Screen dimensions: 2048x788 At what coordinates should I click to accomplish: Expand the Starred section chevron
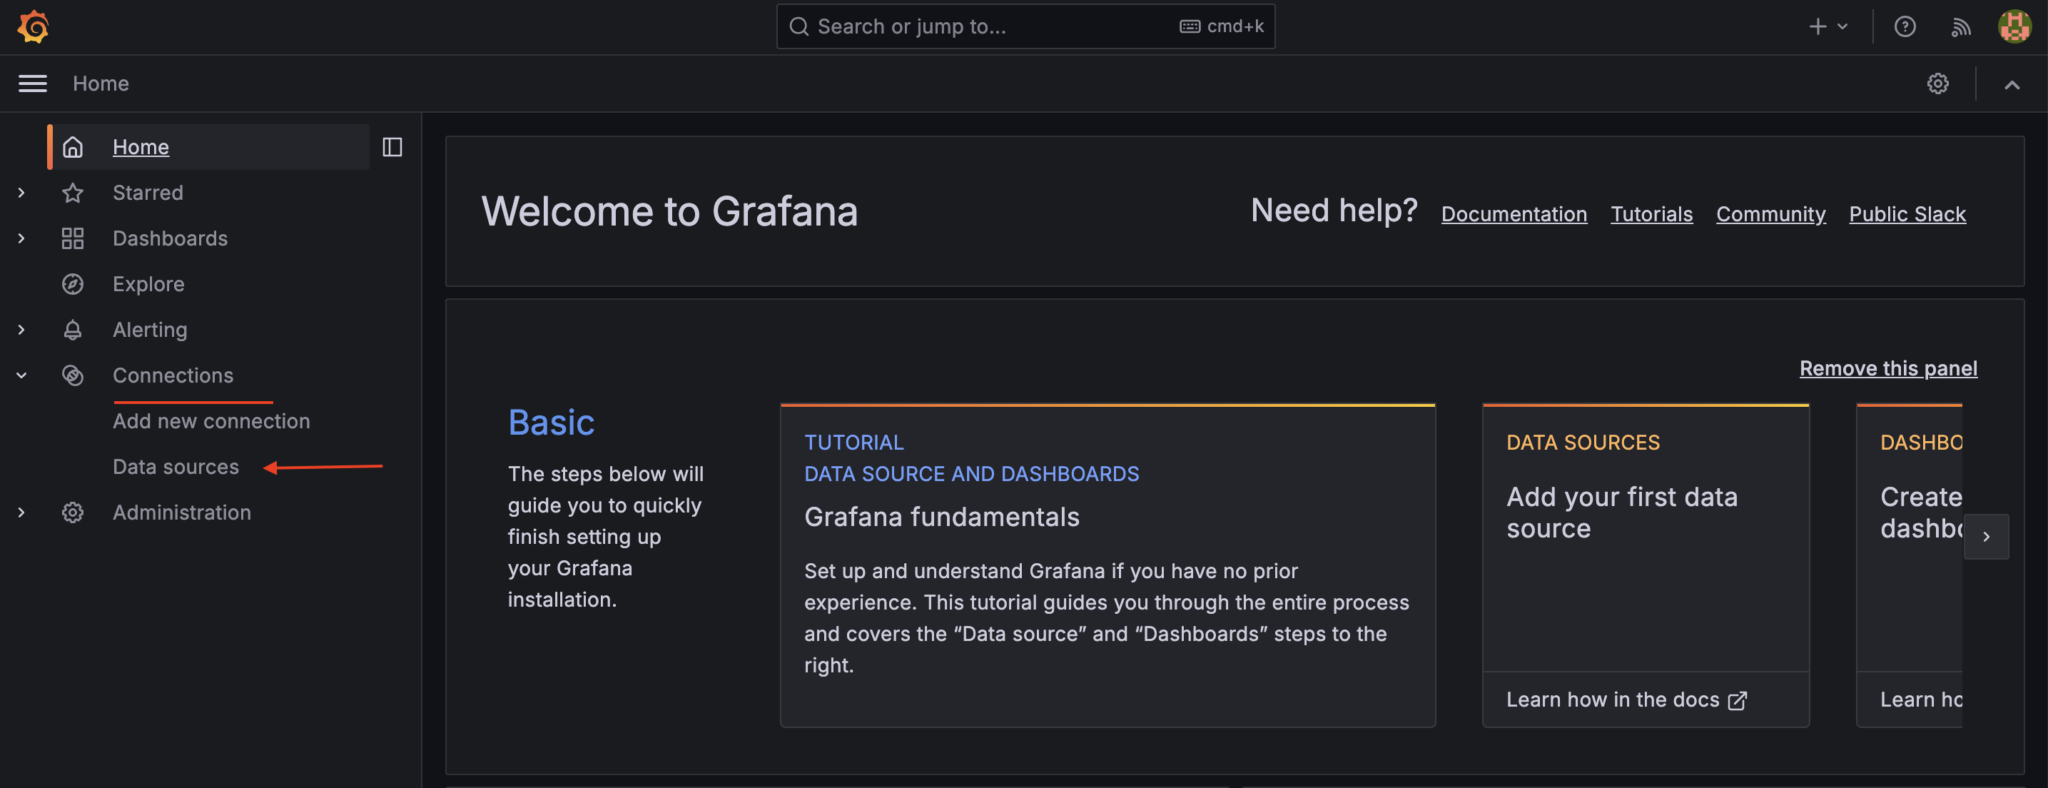tap(21, 193)
